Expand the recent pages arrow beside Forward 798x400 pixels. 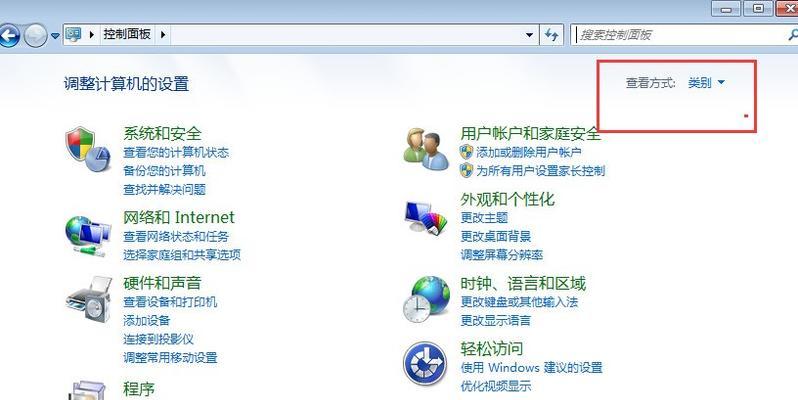pos(55,36)
